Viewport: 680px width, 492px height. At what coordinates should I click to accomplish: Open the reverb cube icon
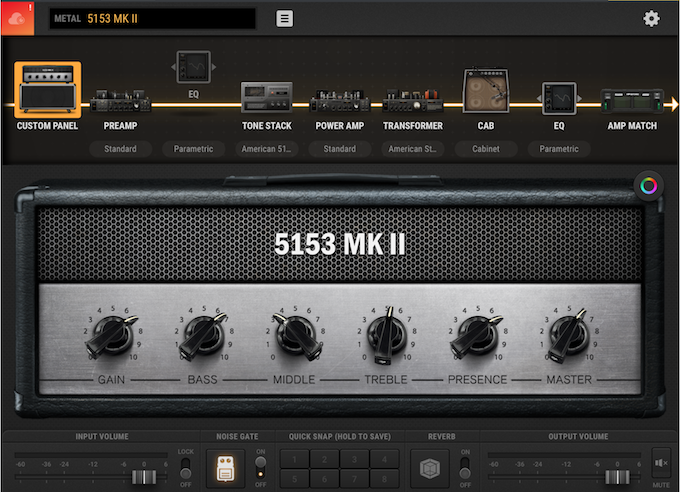[x=430, y=469]
